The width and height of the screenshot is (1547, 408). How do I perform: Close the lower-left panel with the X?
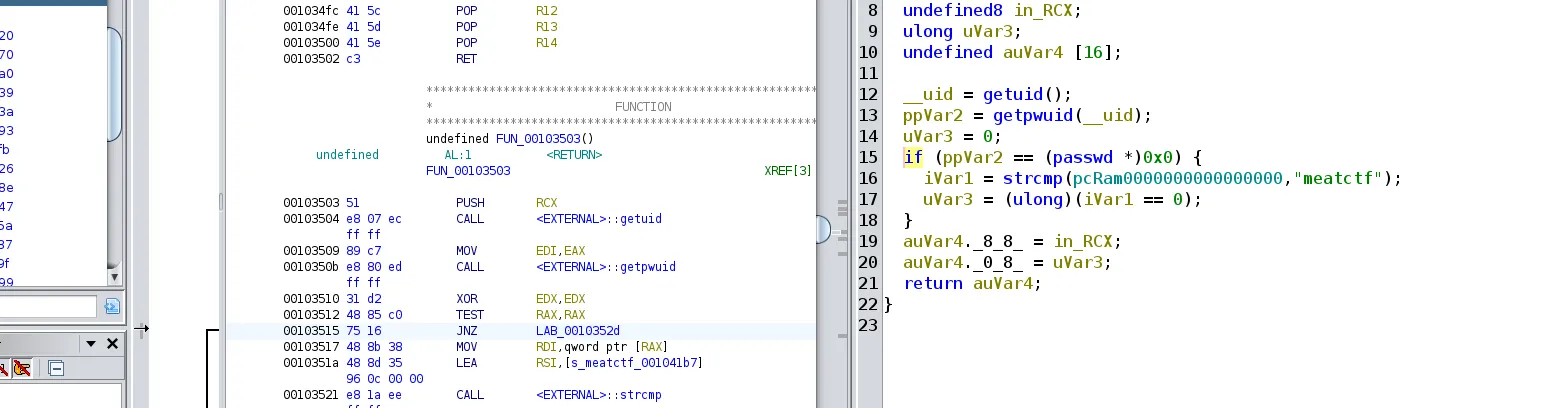[x=112, y=343]
